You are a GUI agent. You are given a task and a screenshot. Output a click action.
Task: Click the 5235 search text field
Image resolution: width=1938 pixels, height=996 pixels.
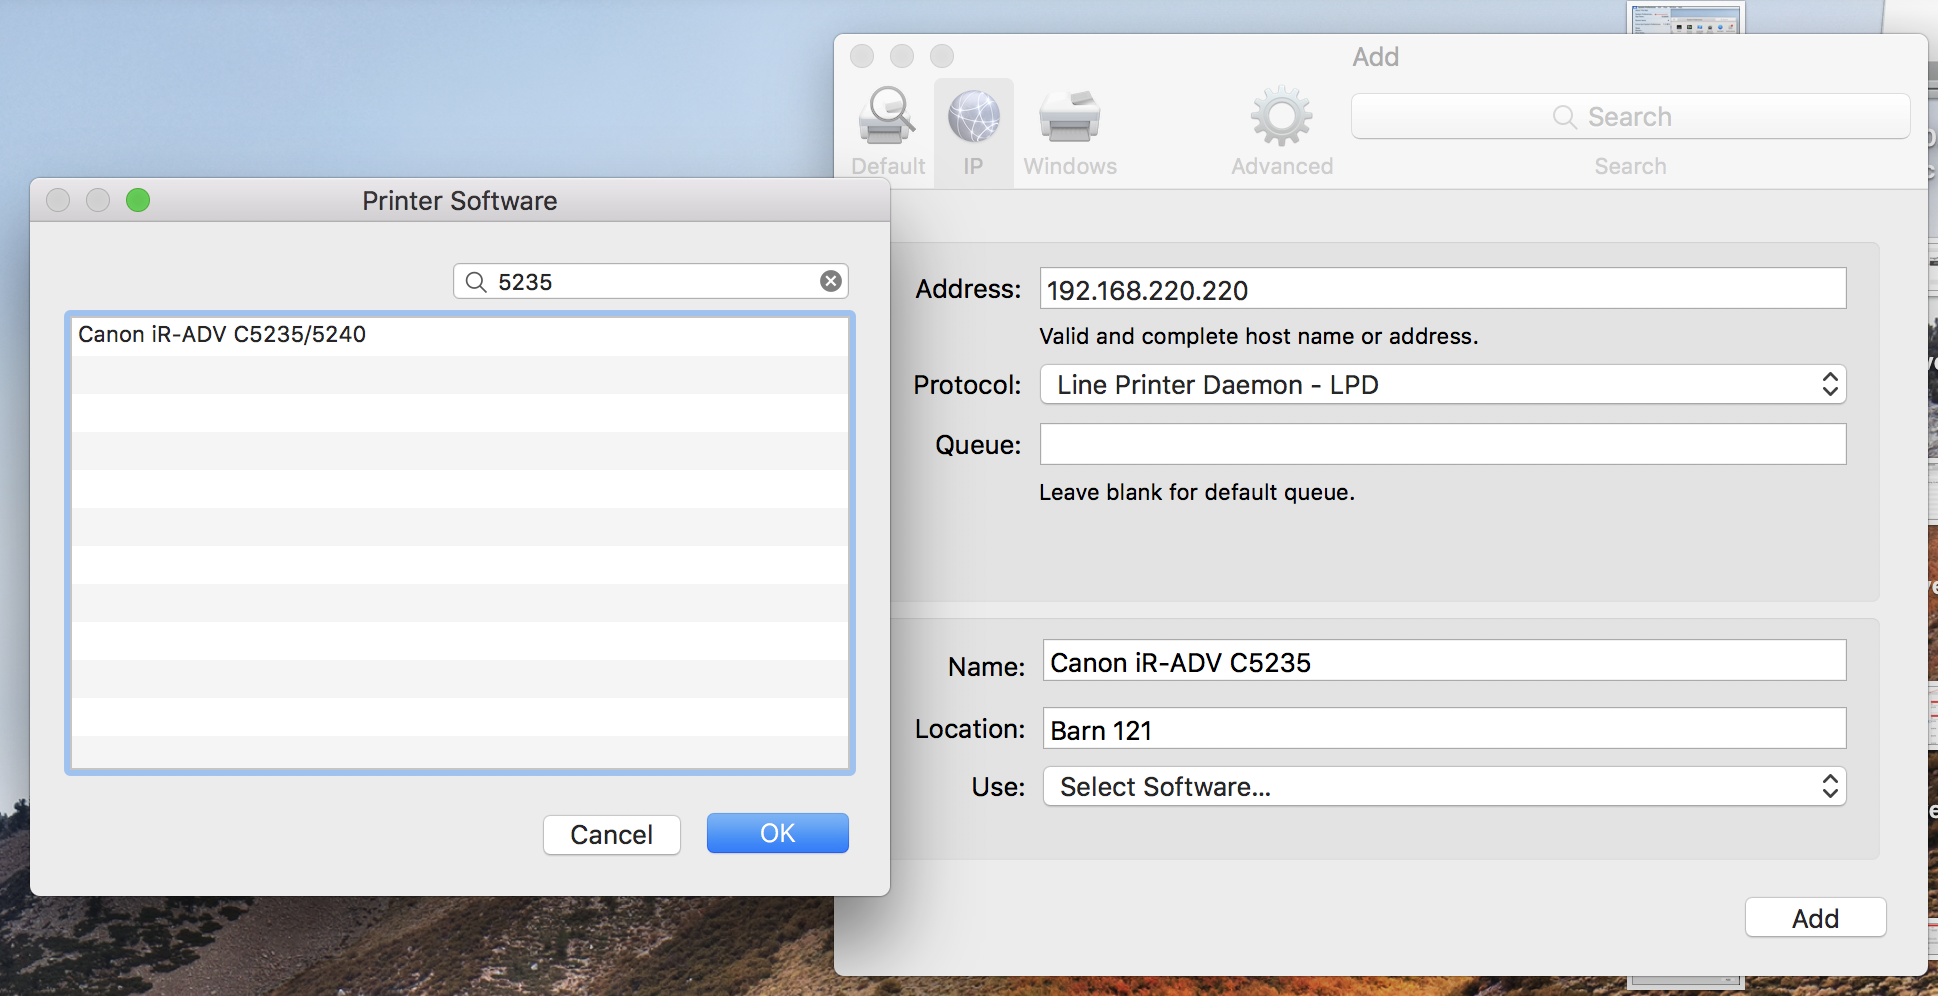pos(650,282)
